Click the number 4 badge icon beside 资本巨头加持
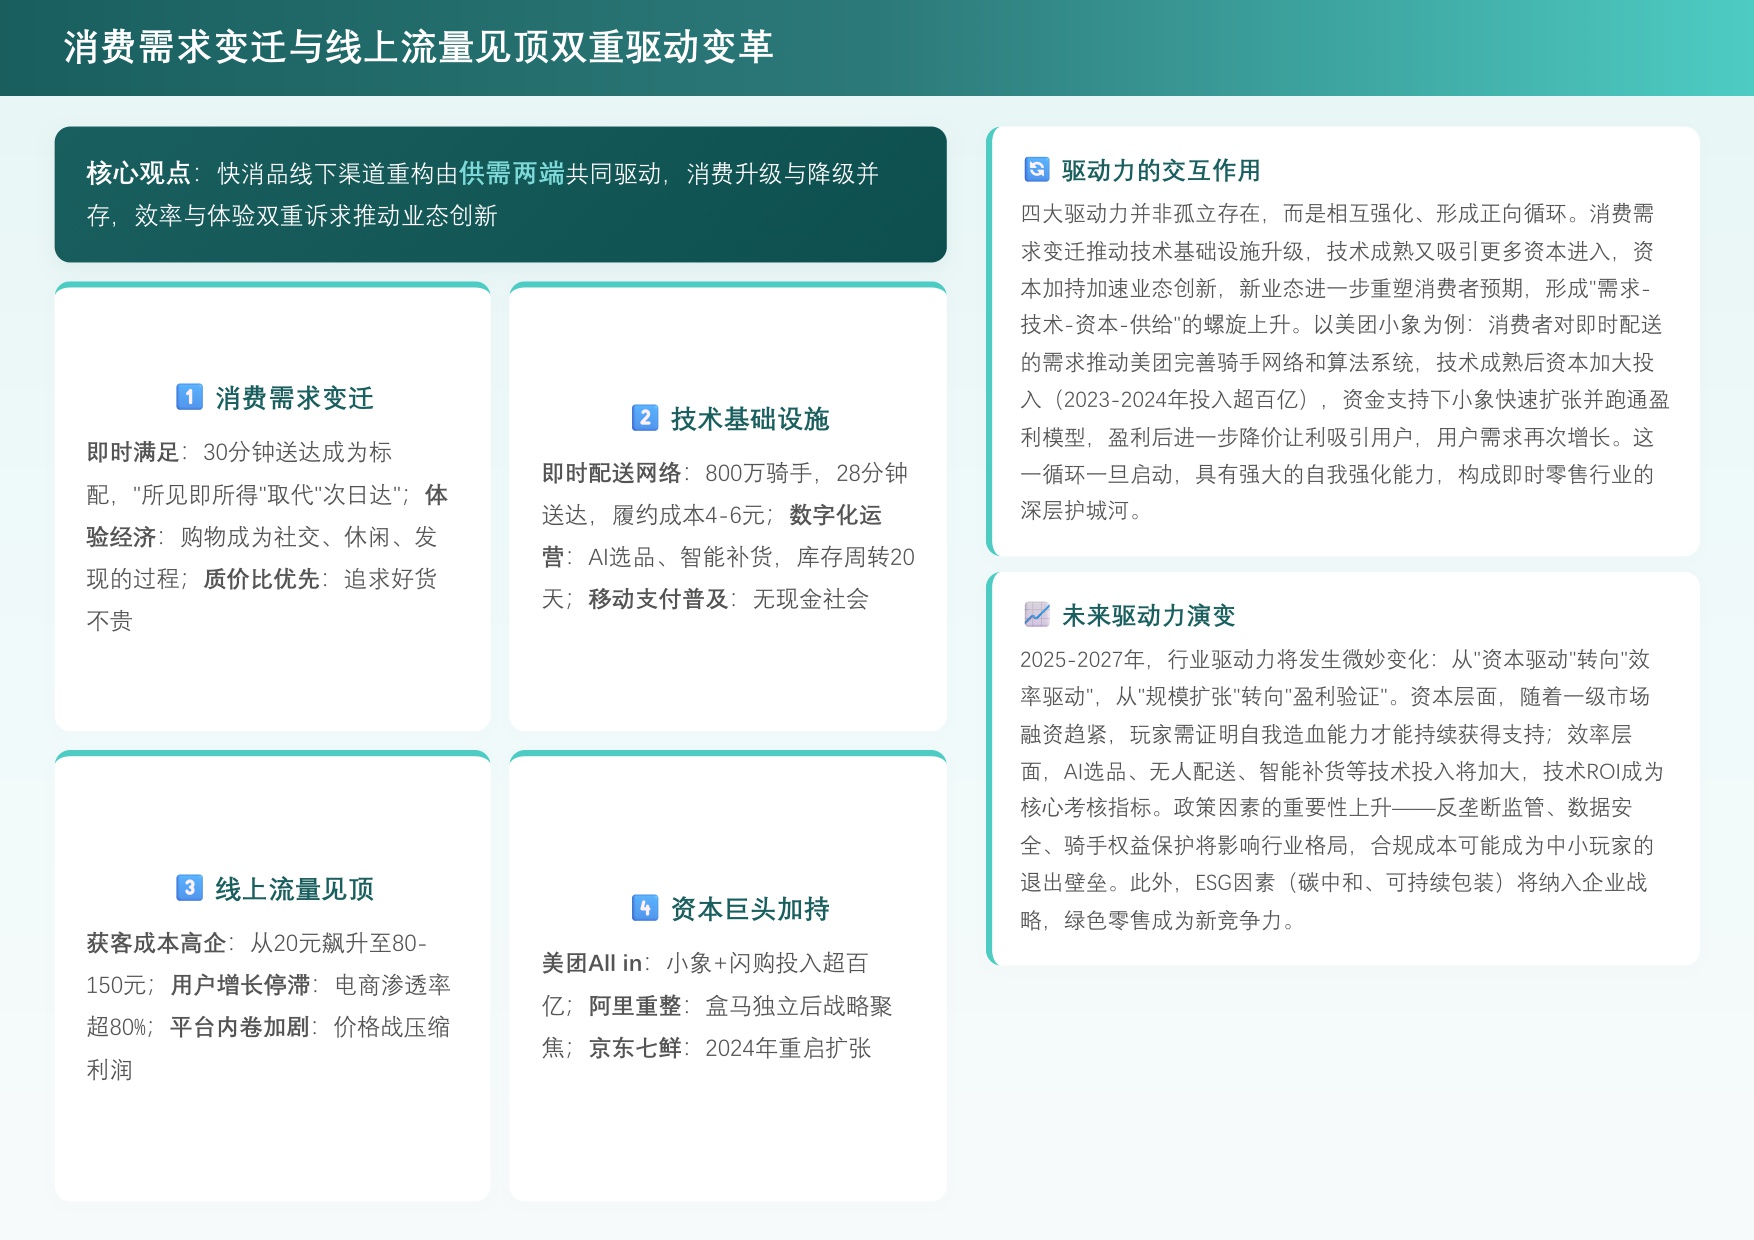 click(645, 908)
